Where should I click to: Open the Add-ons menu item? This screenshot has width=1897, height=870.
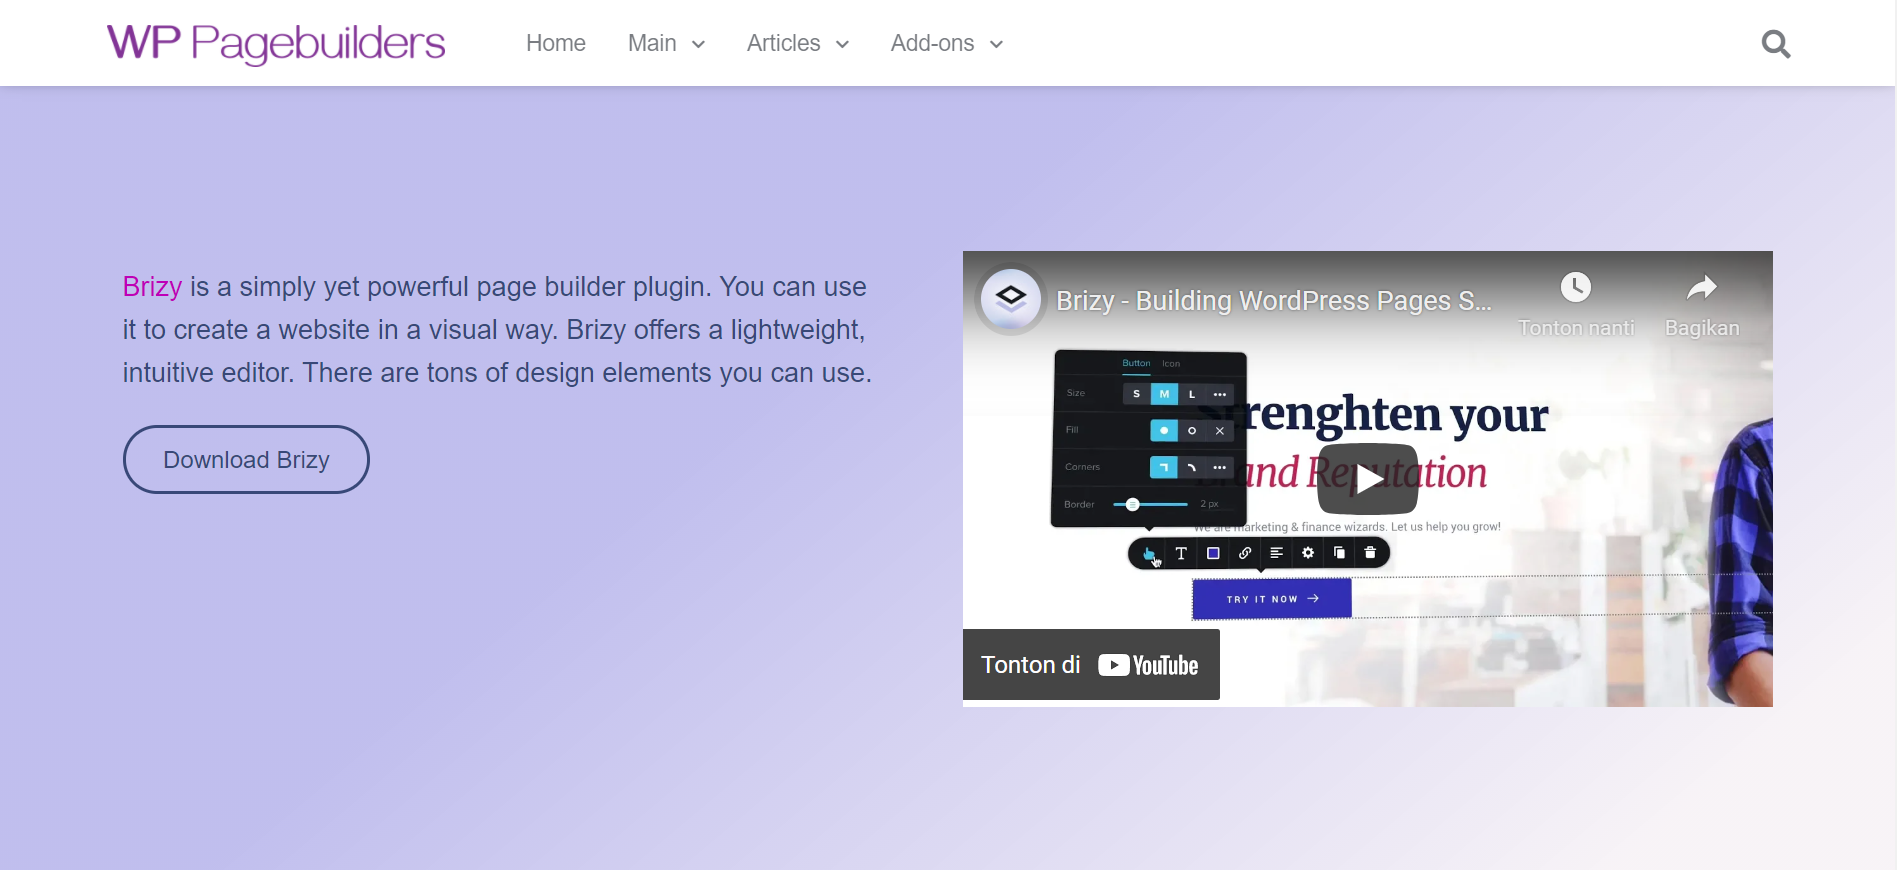click(932, 43)
